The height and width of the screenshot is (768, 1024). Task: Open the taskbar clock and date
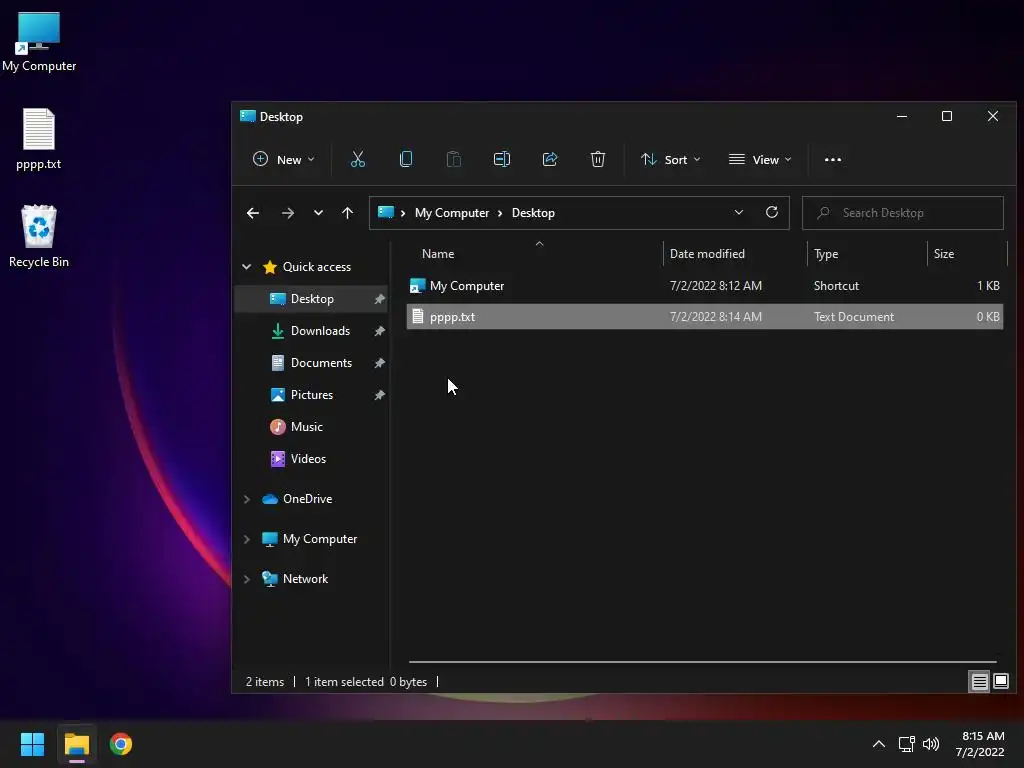click(980, 744)
